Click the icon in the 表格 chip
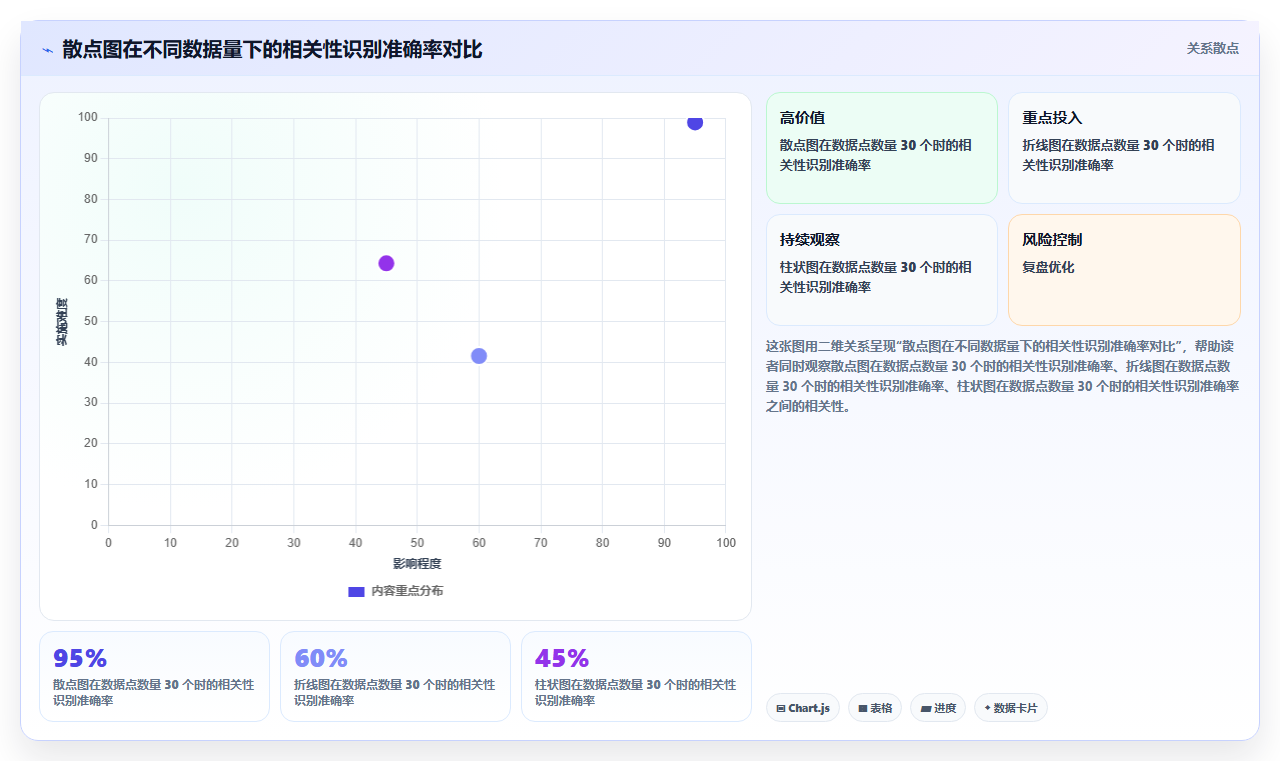The image size is (1280, 761). [x=863, y=709]
